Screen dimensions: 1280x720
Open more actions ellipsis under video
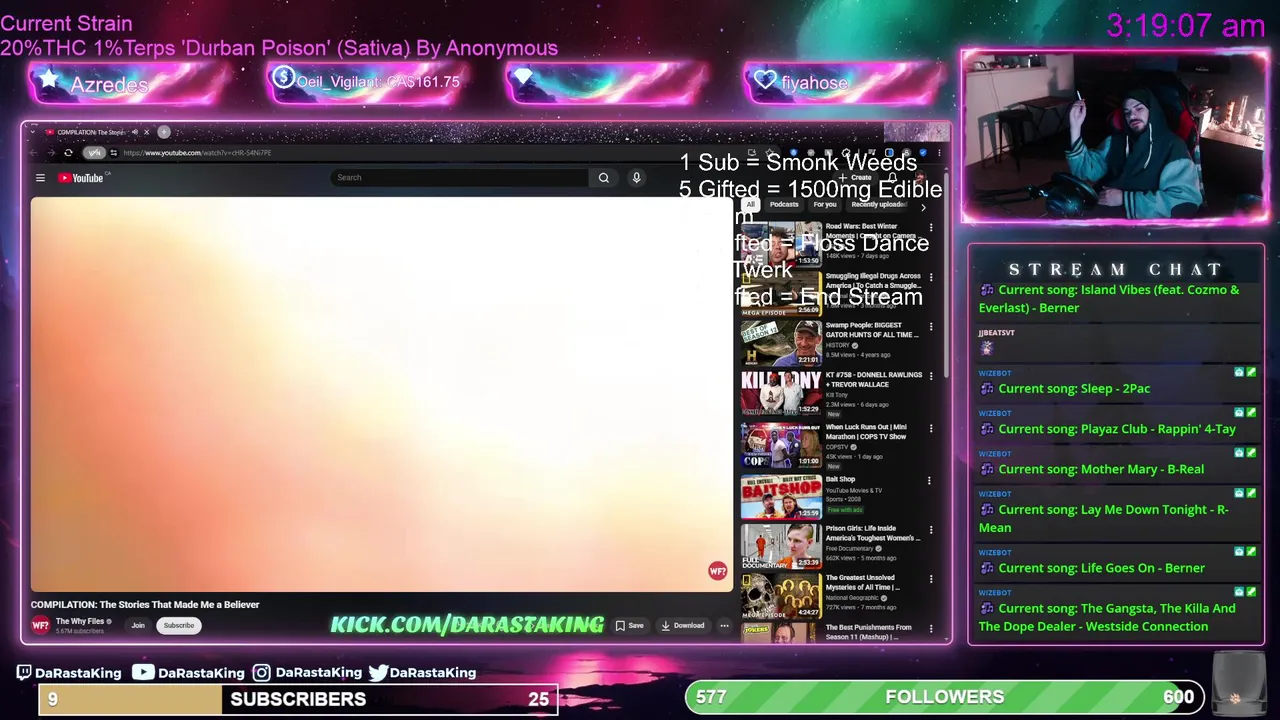pos(724,626)
